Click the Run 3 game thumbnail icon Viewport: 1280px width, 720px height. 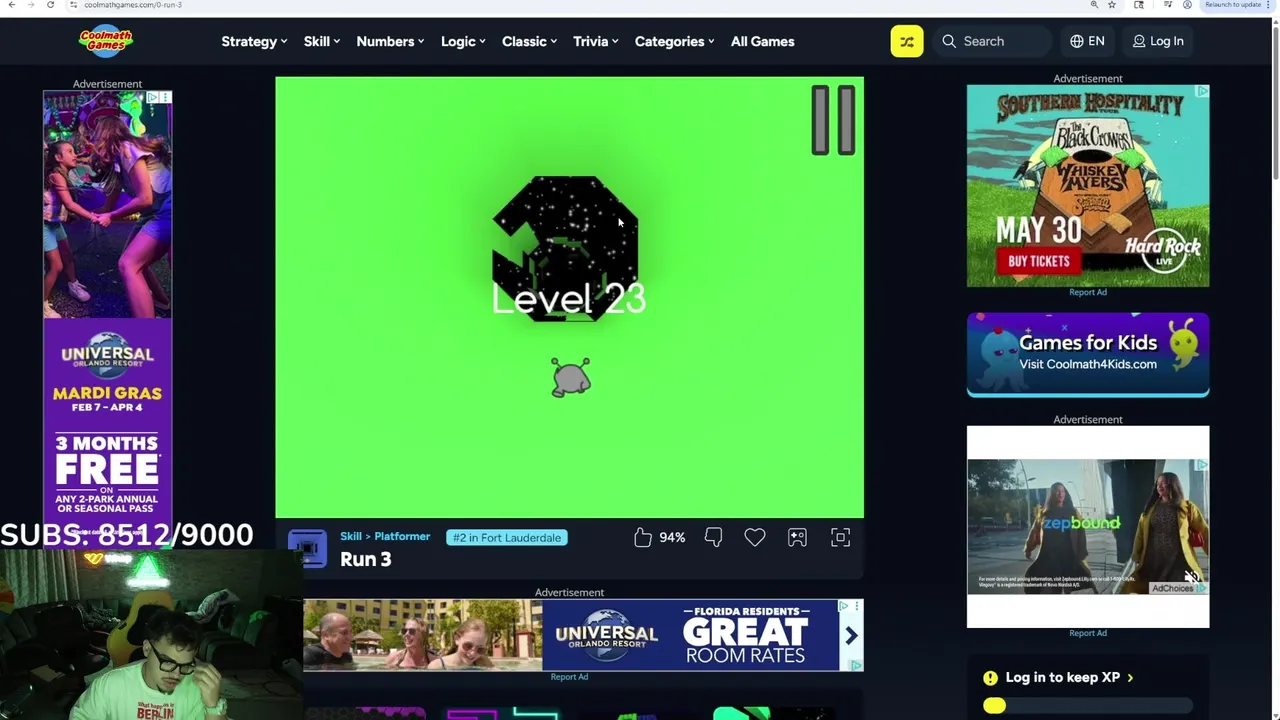click(307, 549)
